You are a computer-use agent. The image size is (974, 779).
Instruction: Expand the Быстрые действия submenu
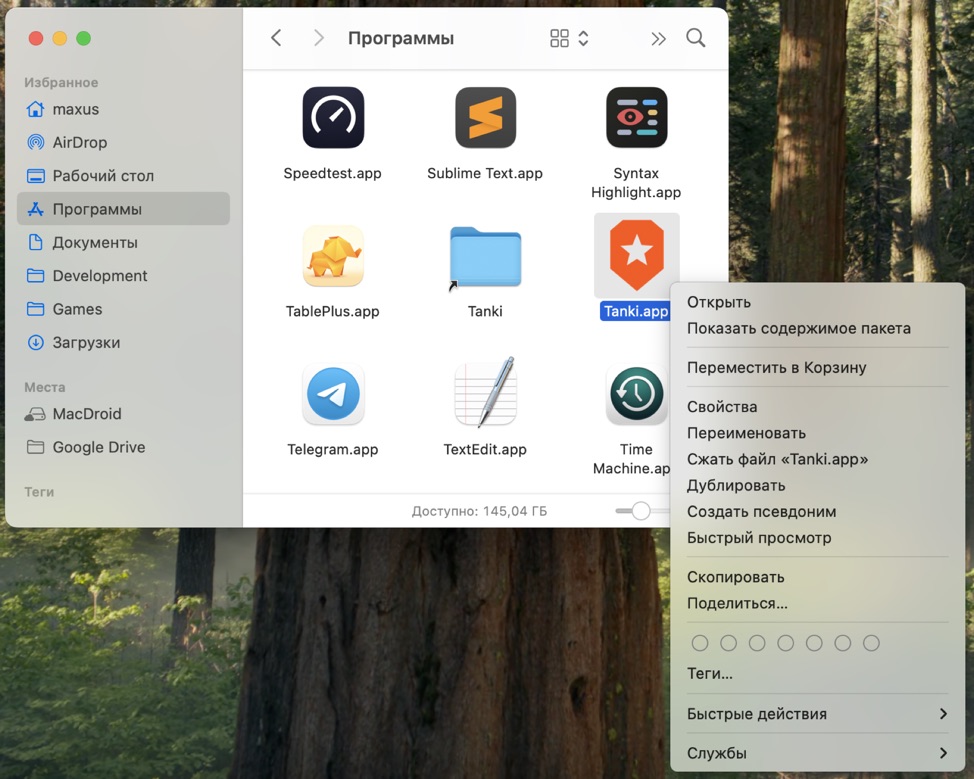coord(817,714)
